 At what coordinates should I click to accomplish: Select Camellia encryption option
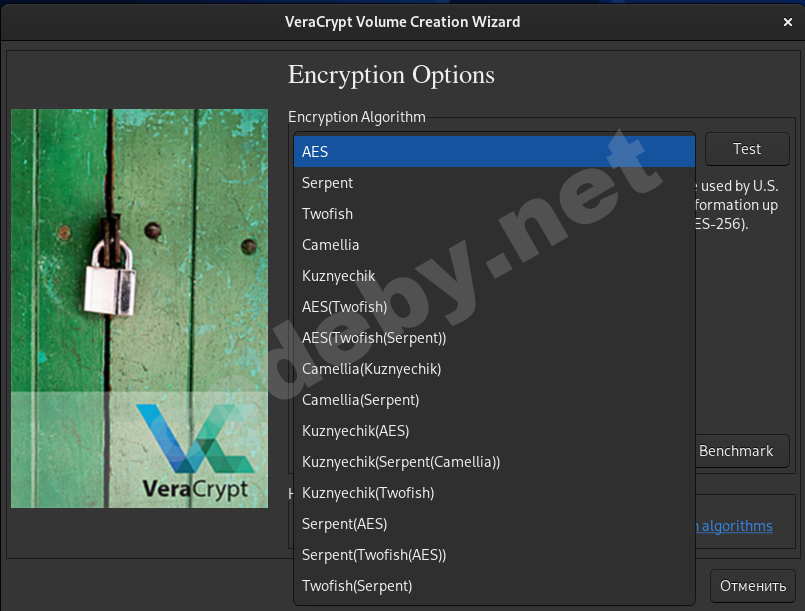click(494, 245)
